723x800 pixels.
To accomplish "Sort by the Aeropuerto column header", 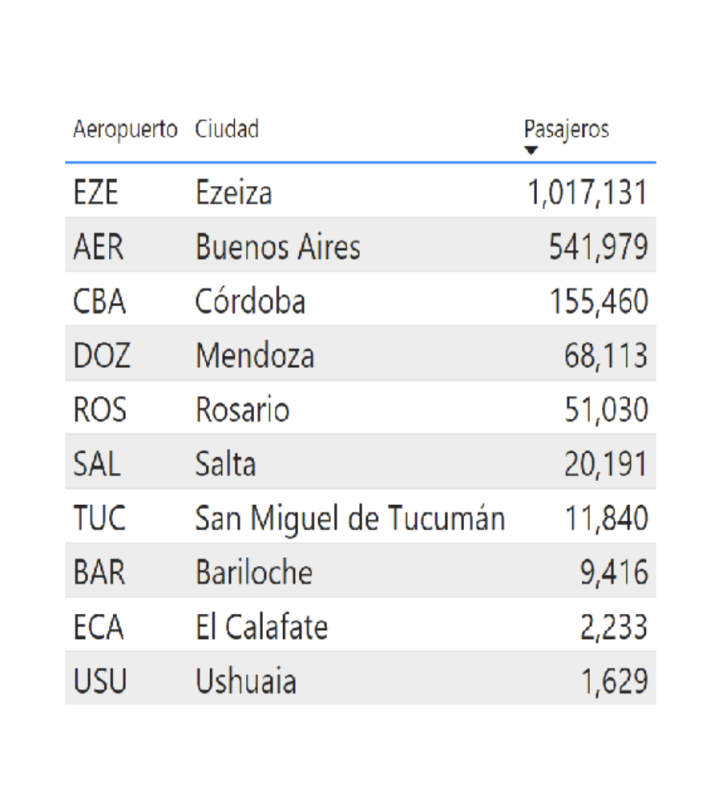I will tap(125, 129).
